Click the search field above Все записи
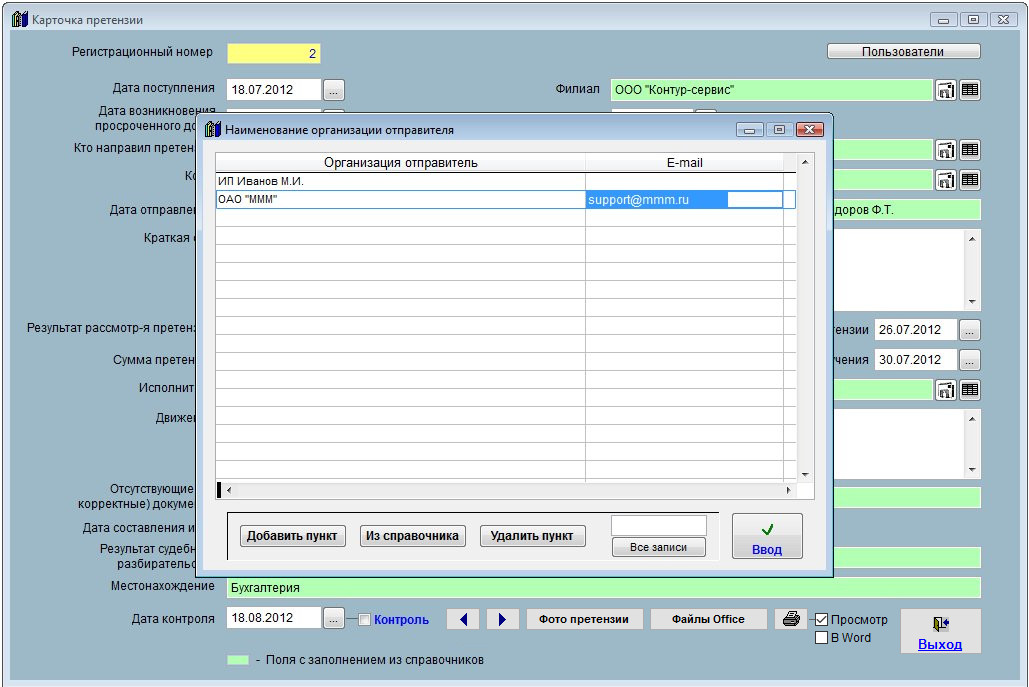 click(x=658, y=525)
